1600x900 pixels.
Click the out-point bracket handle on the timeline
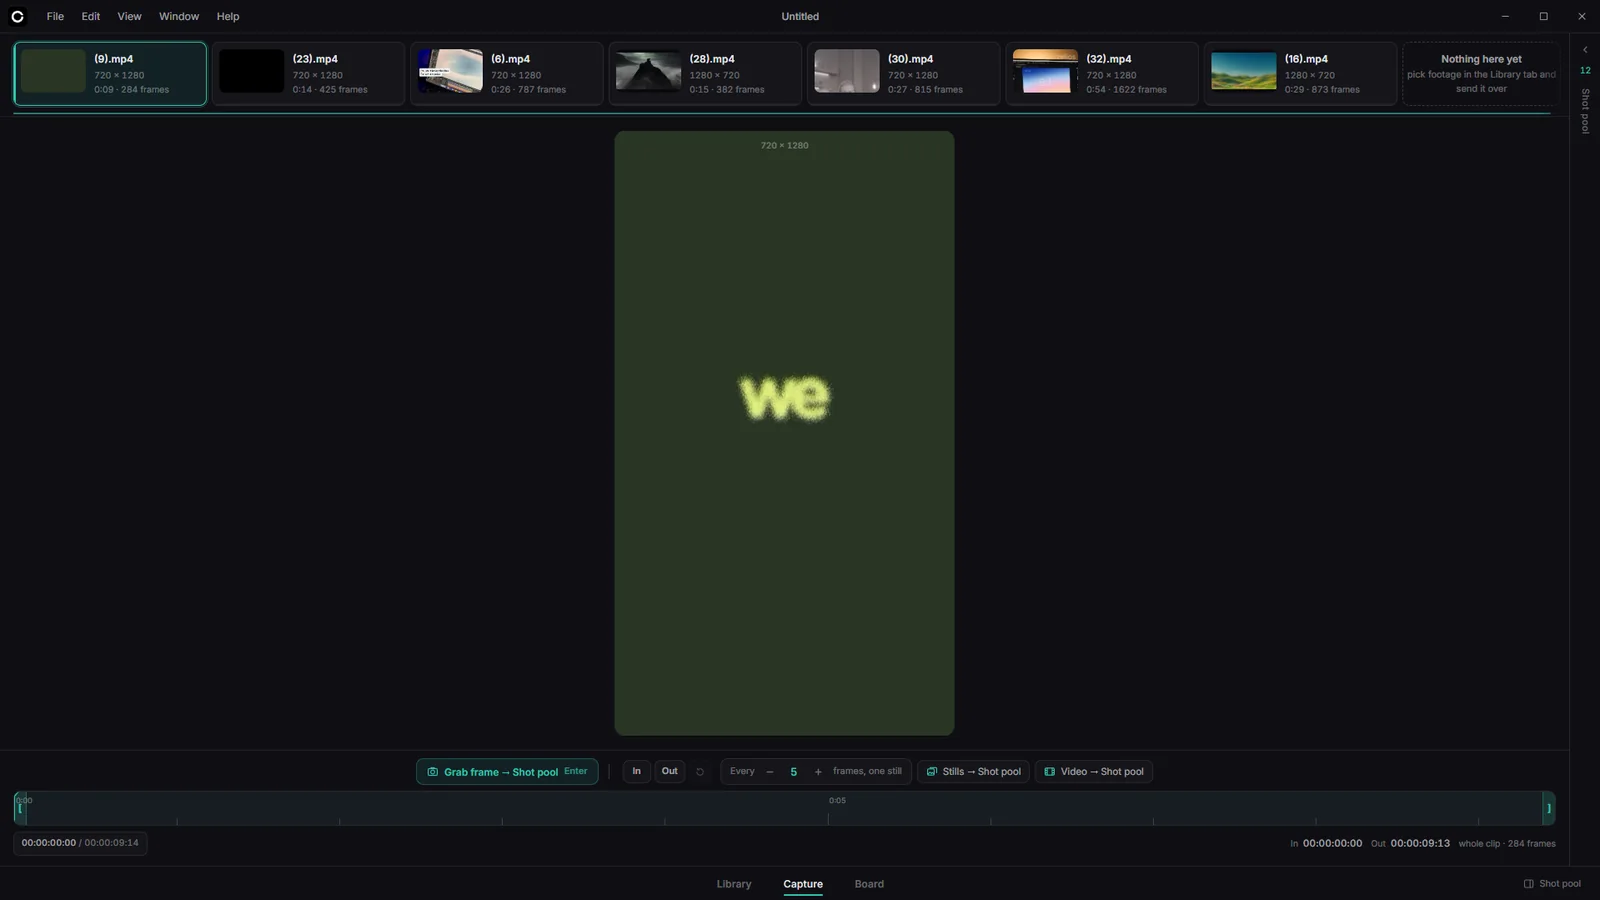pos(1549,808)
